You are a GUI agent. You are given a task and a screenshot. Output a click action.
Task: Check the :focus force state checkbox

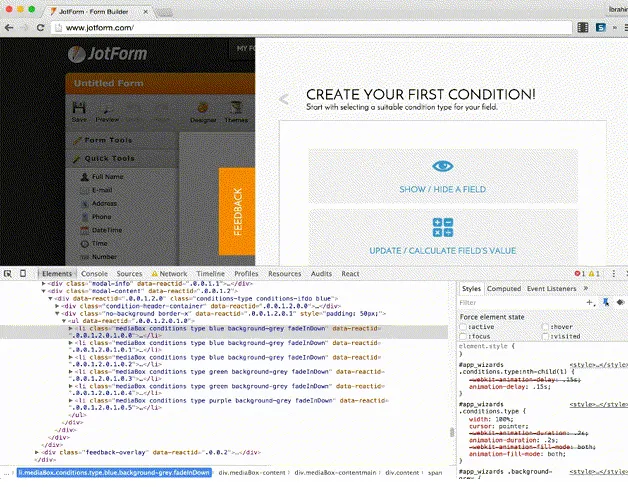pos(463,336)
